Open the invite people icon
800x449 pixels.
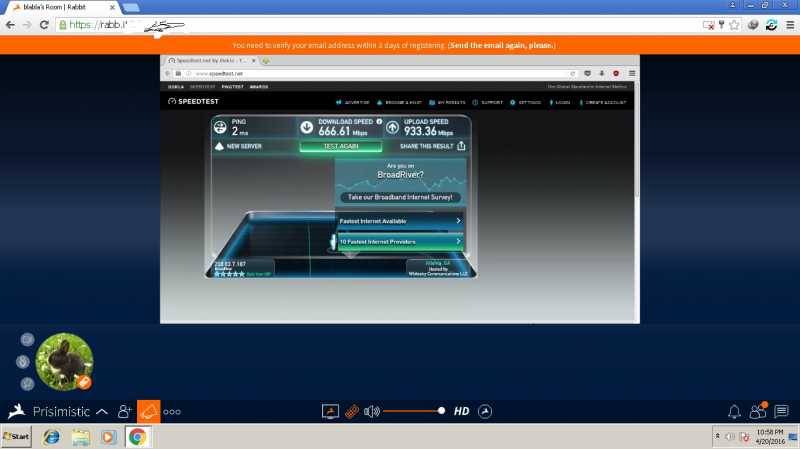coord(124,412)
